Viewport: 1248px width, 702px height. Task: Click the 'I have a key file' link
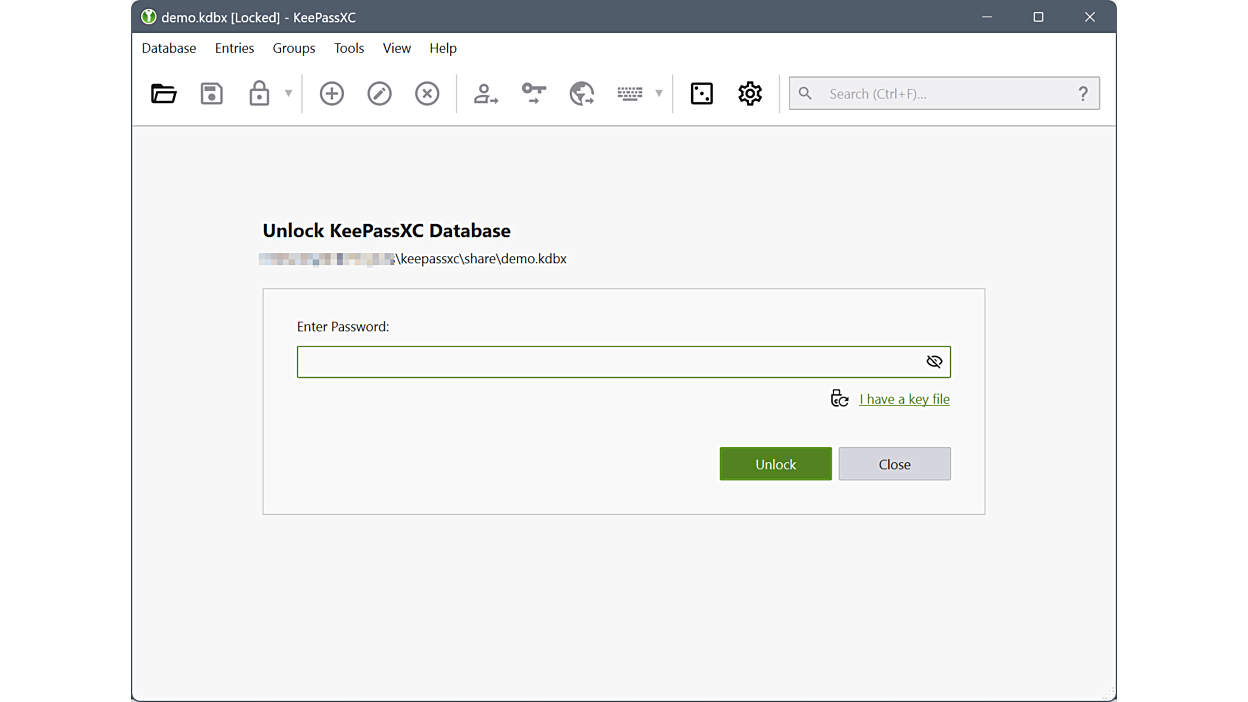point(904,399)
